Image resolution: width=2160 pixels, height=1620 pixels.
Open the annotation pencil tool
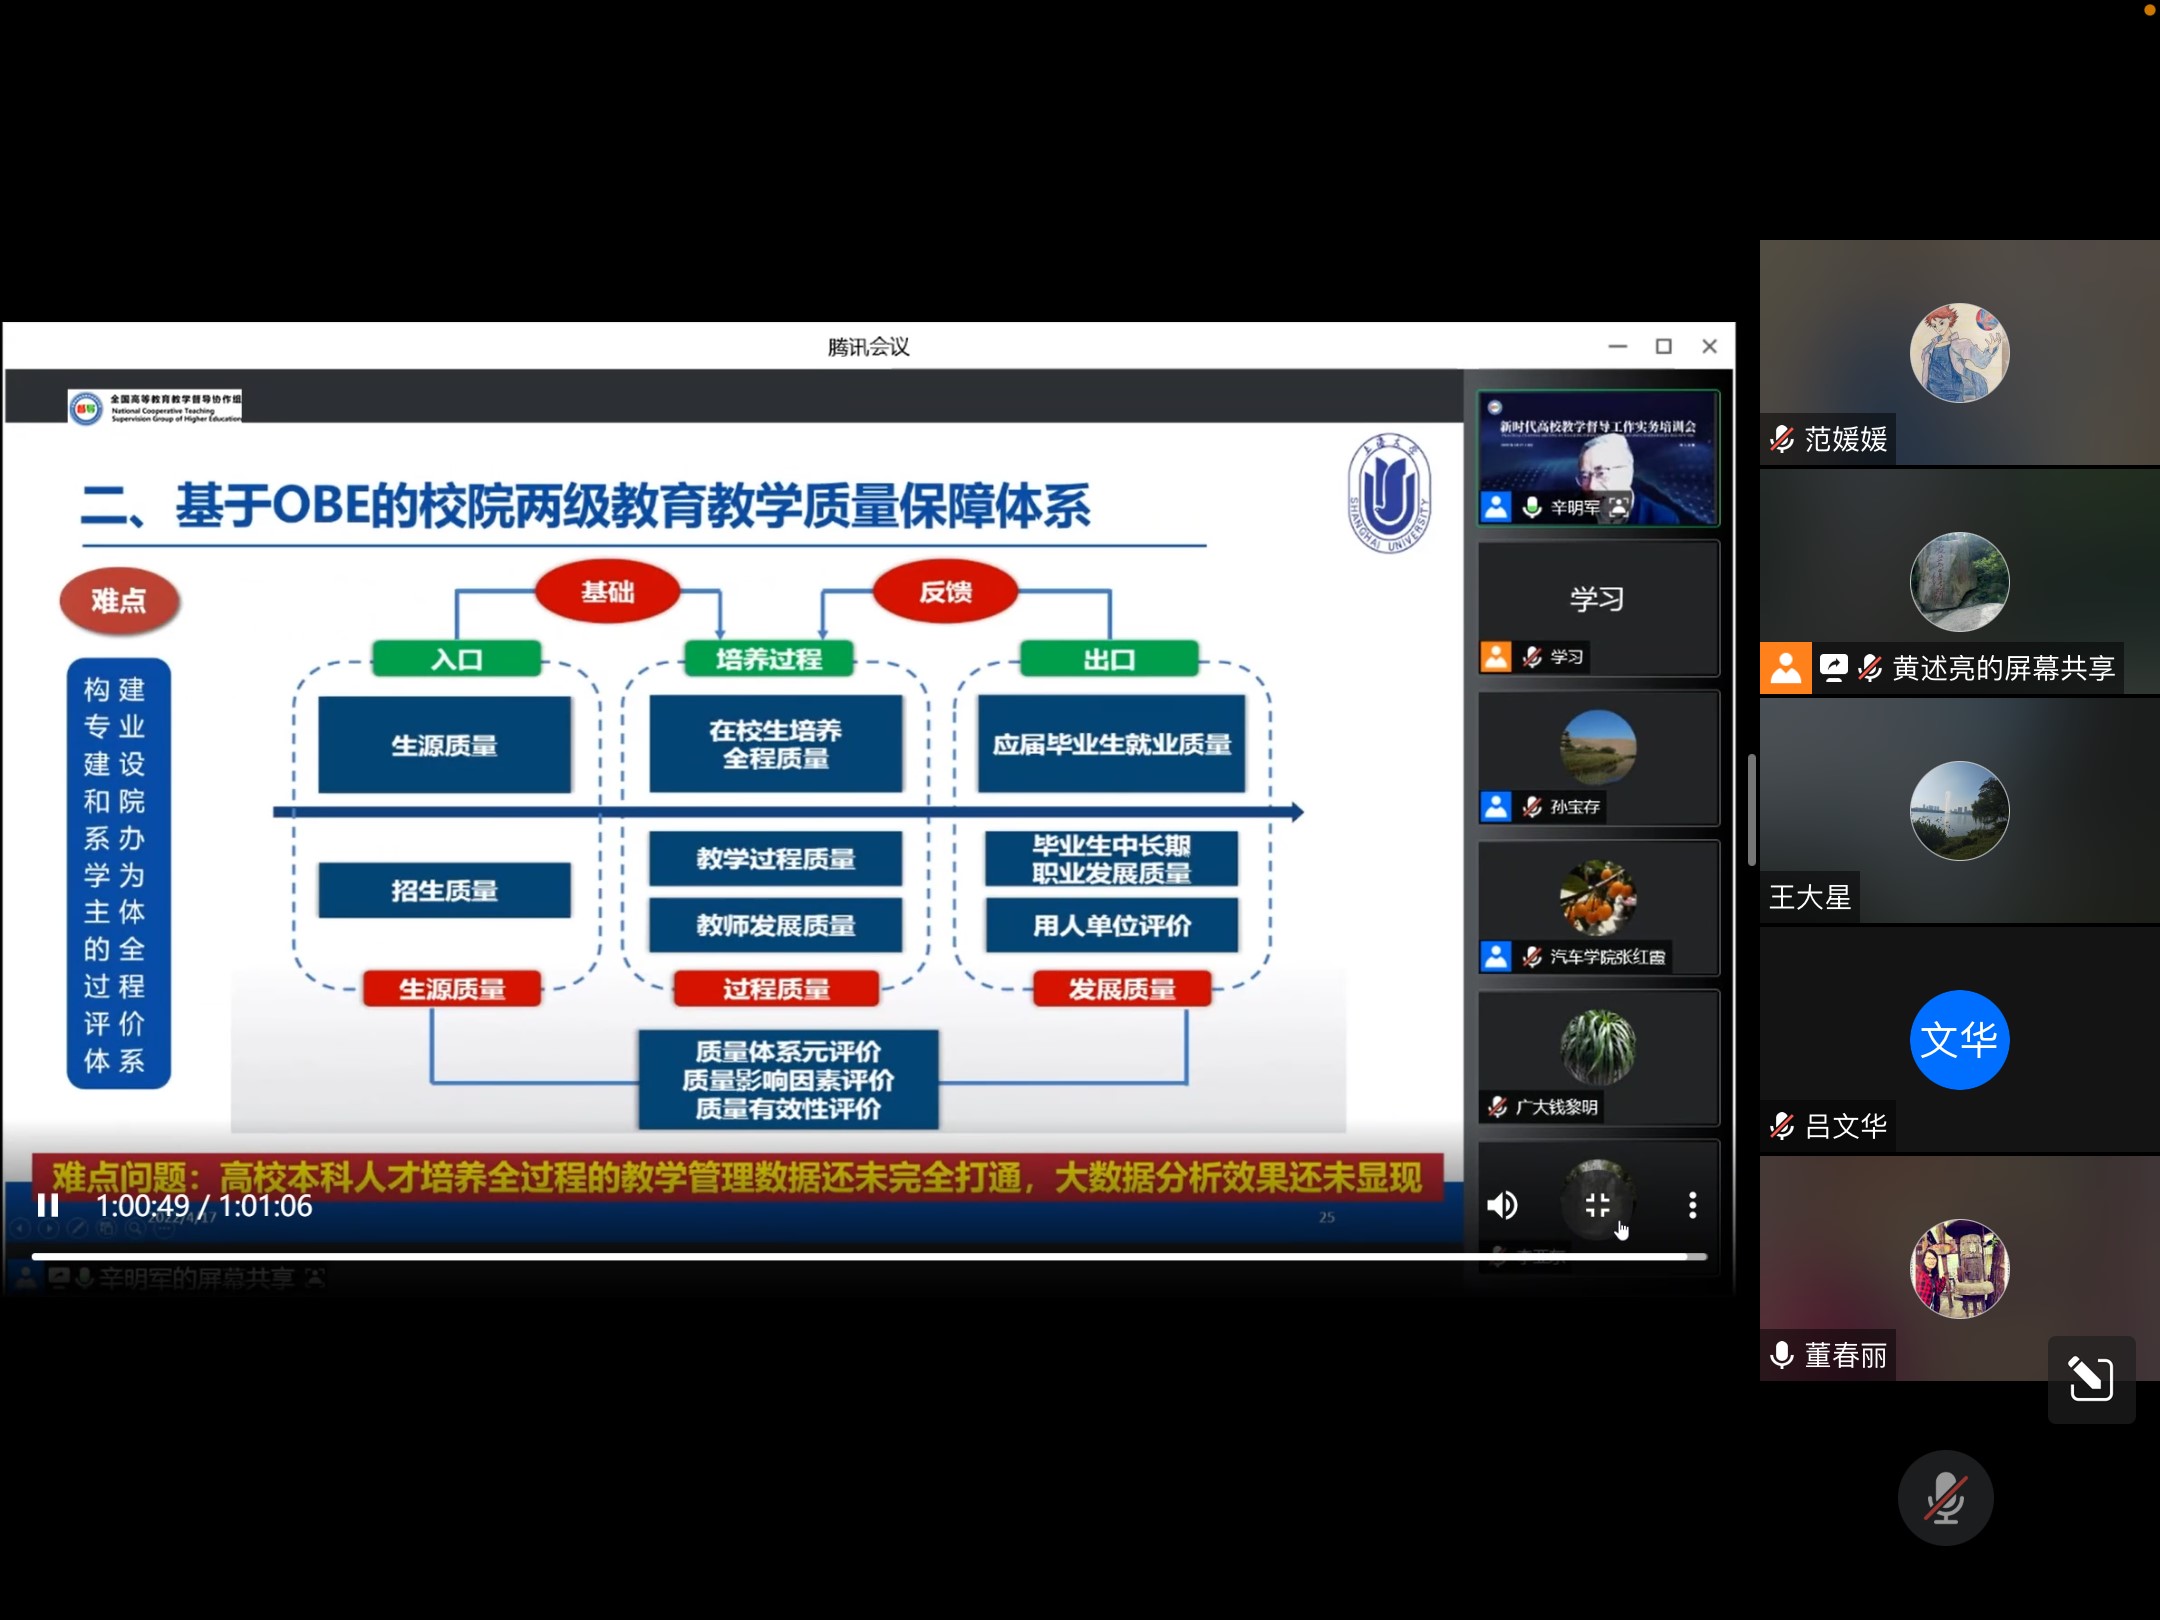coord(2091,1379)
